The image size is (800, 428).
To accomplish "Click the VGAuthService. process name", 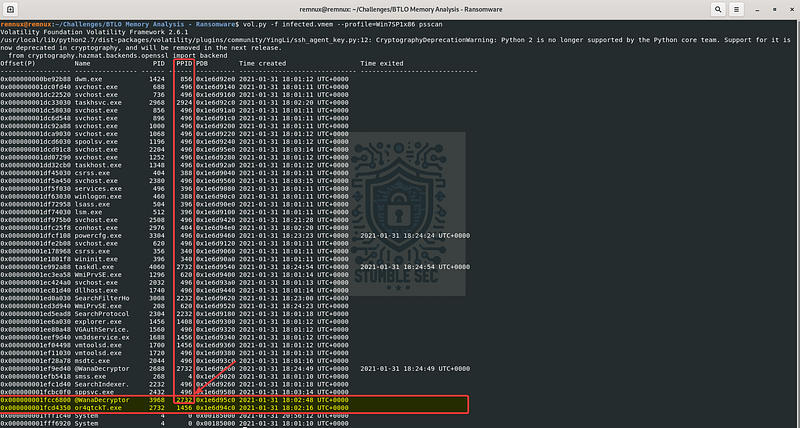I will [x=102, y=330].
